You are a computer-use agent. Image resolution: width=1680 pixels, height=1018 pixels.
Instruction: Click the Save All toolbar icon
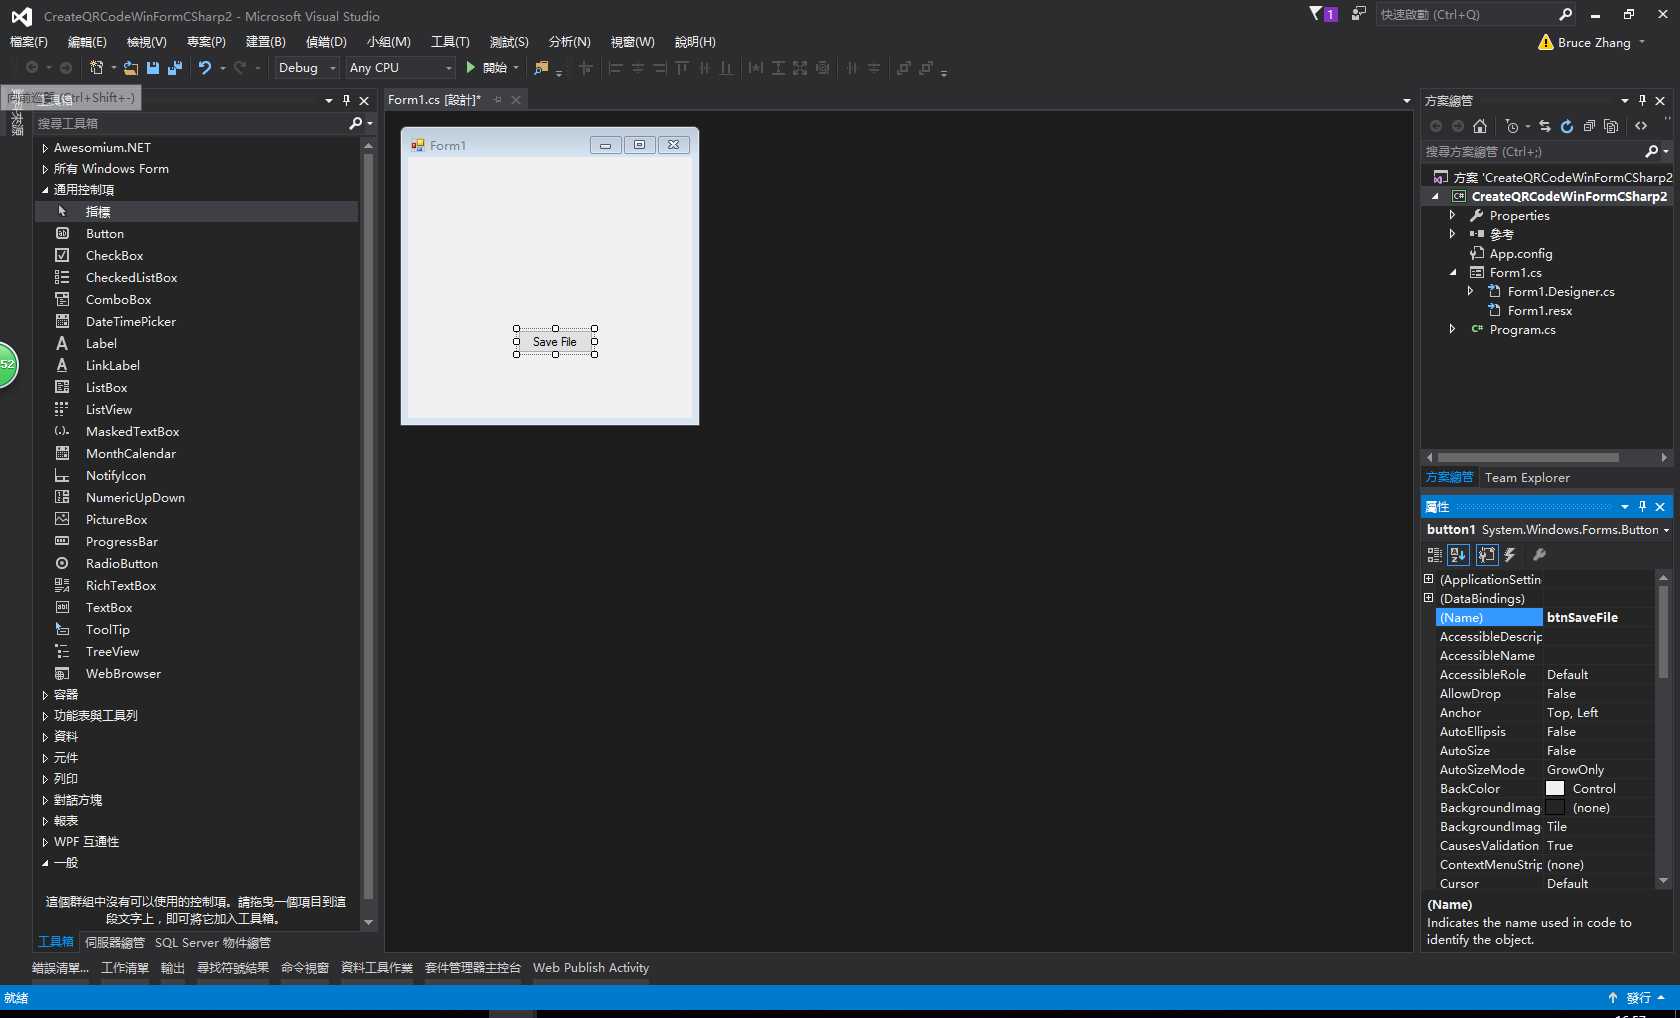point(175,68)
